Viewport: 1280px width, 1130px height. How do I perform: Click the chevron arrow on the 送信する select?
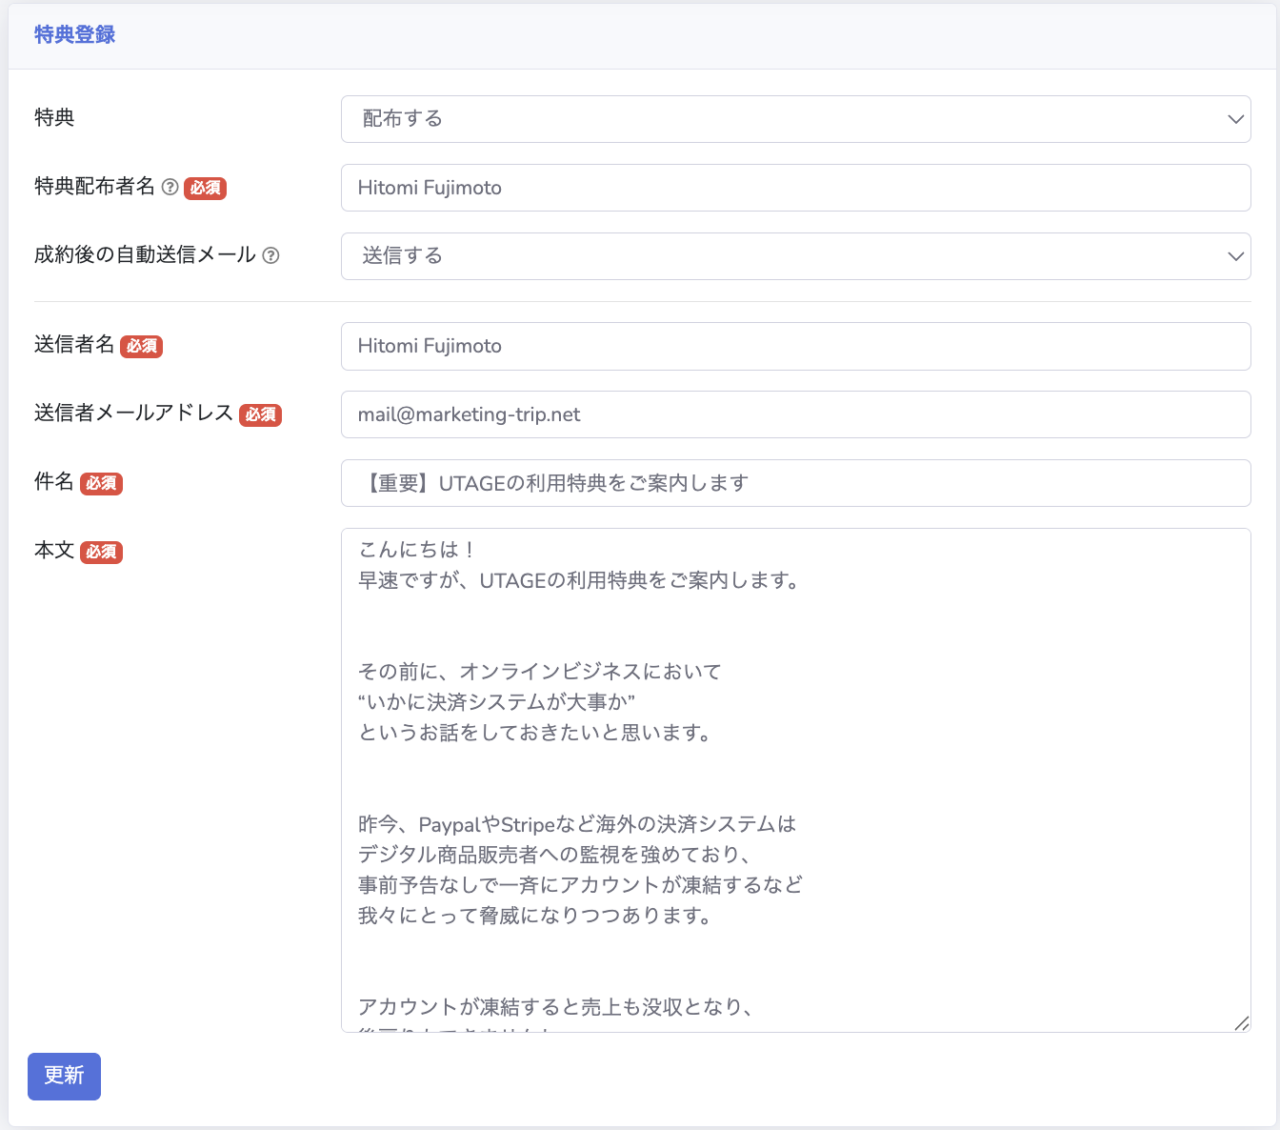pyautogui.click(x=1235, y=256)
